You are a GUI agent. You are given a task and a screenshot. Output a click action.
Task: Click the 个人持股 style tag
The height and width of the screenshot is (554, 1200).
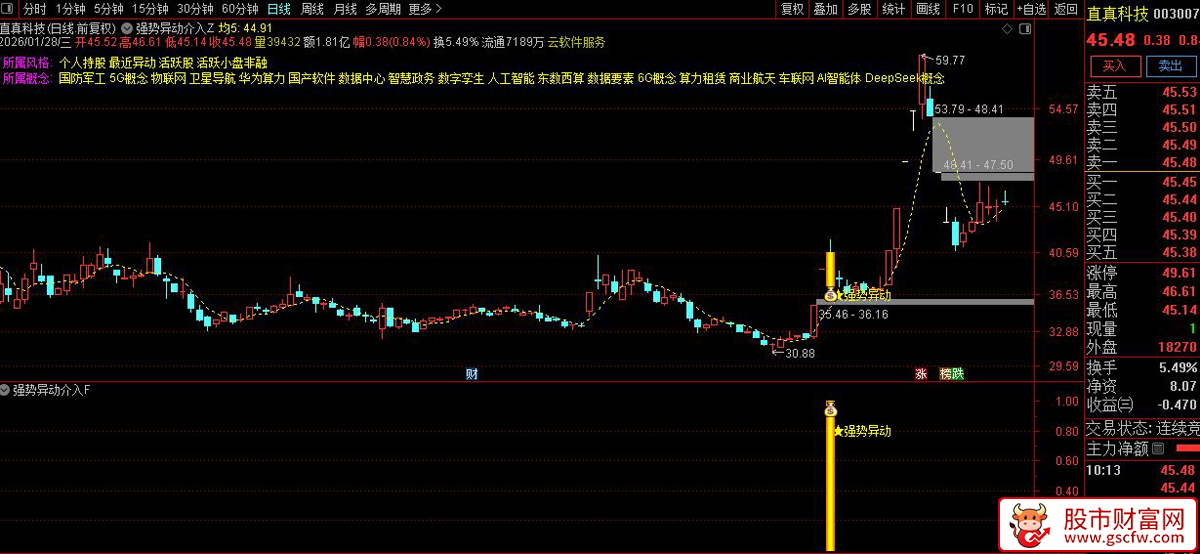coord(82,62)
